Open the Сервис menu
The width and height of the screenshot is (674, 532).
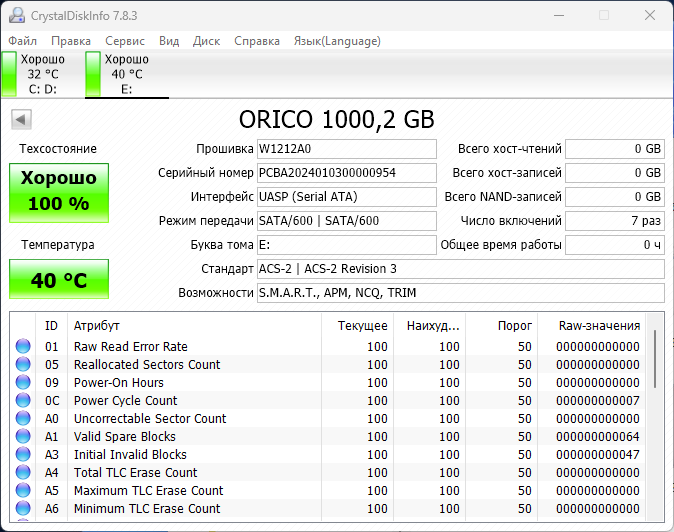point(125,41)
